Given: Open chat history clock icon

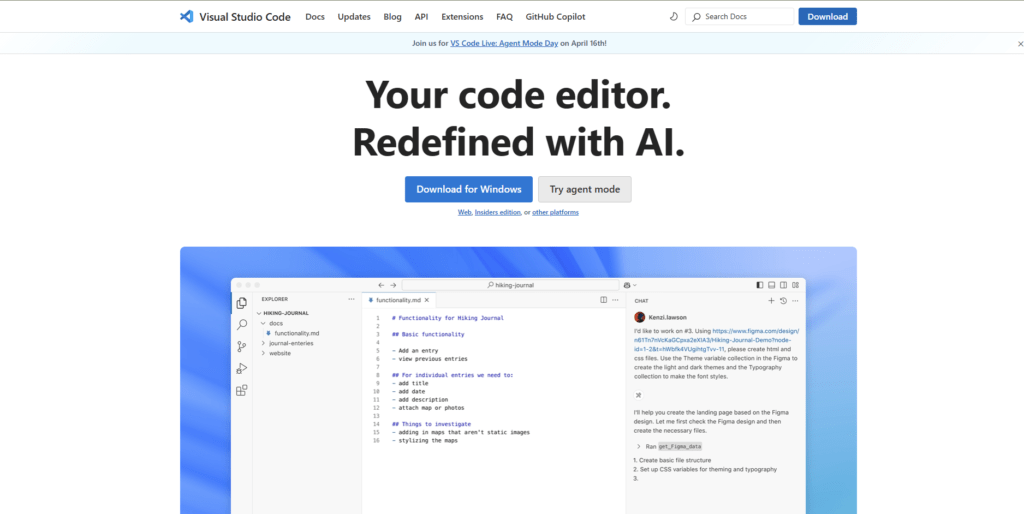Looking at the screenshot, I should (x=783, y=300).
